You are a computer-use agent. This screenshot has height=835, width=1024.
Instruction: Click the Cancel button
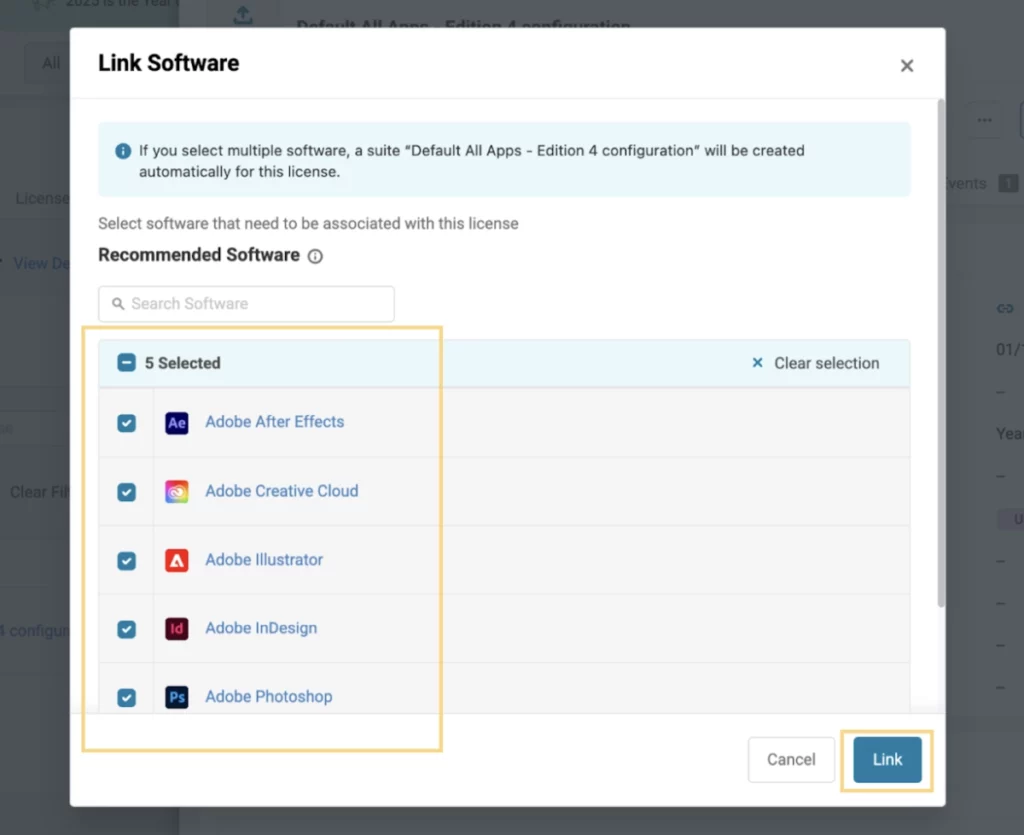[791, 759]
